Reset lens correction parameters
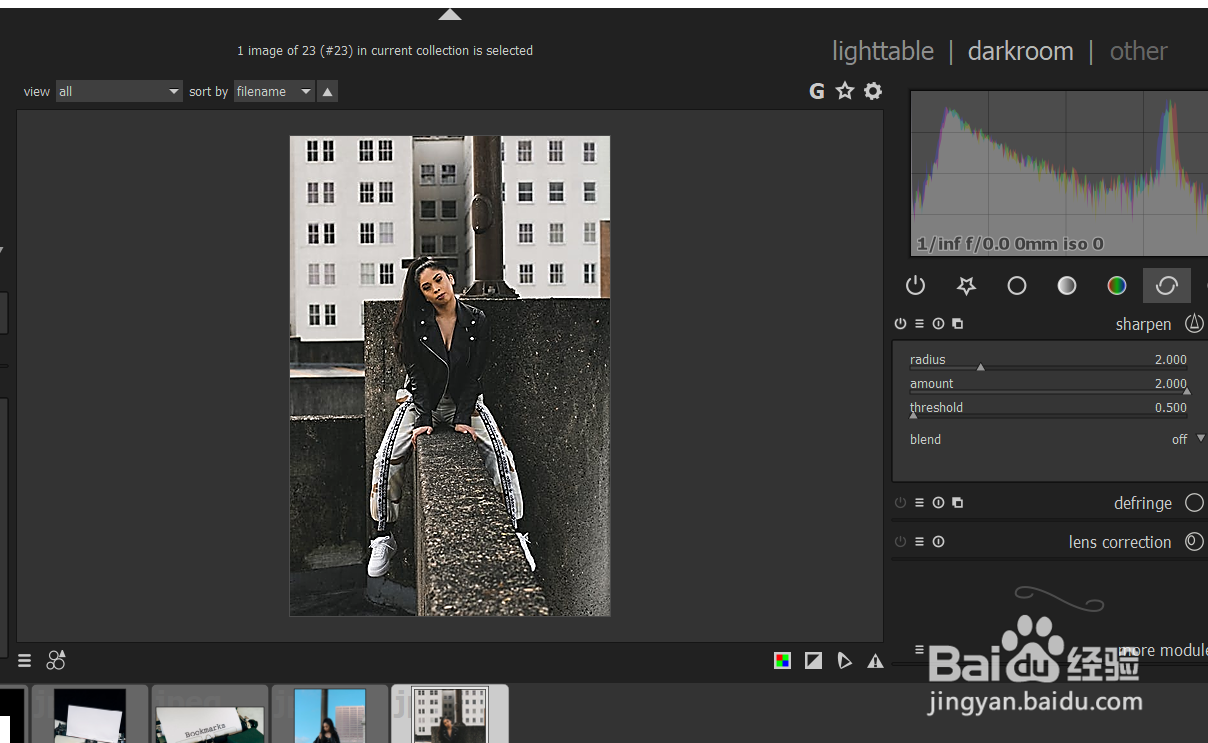 tap(938, 542)
